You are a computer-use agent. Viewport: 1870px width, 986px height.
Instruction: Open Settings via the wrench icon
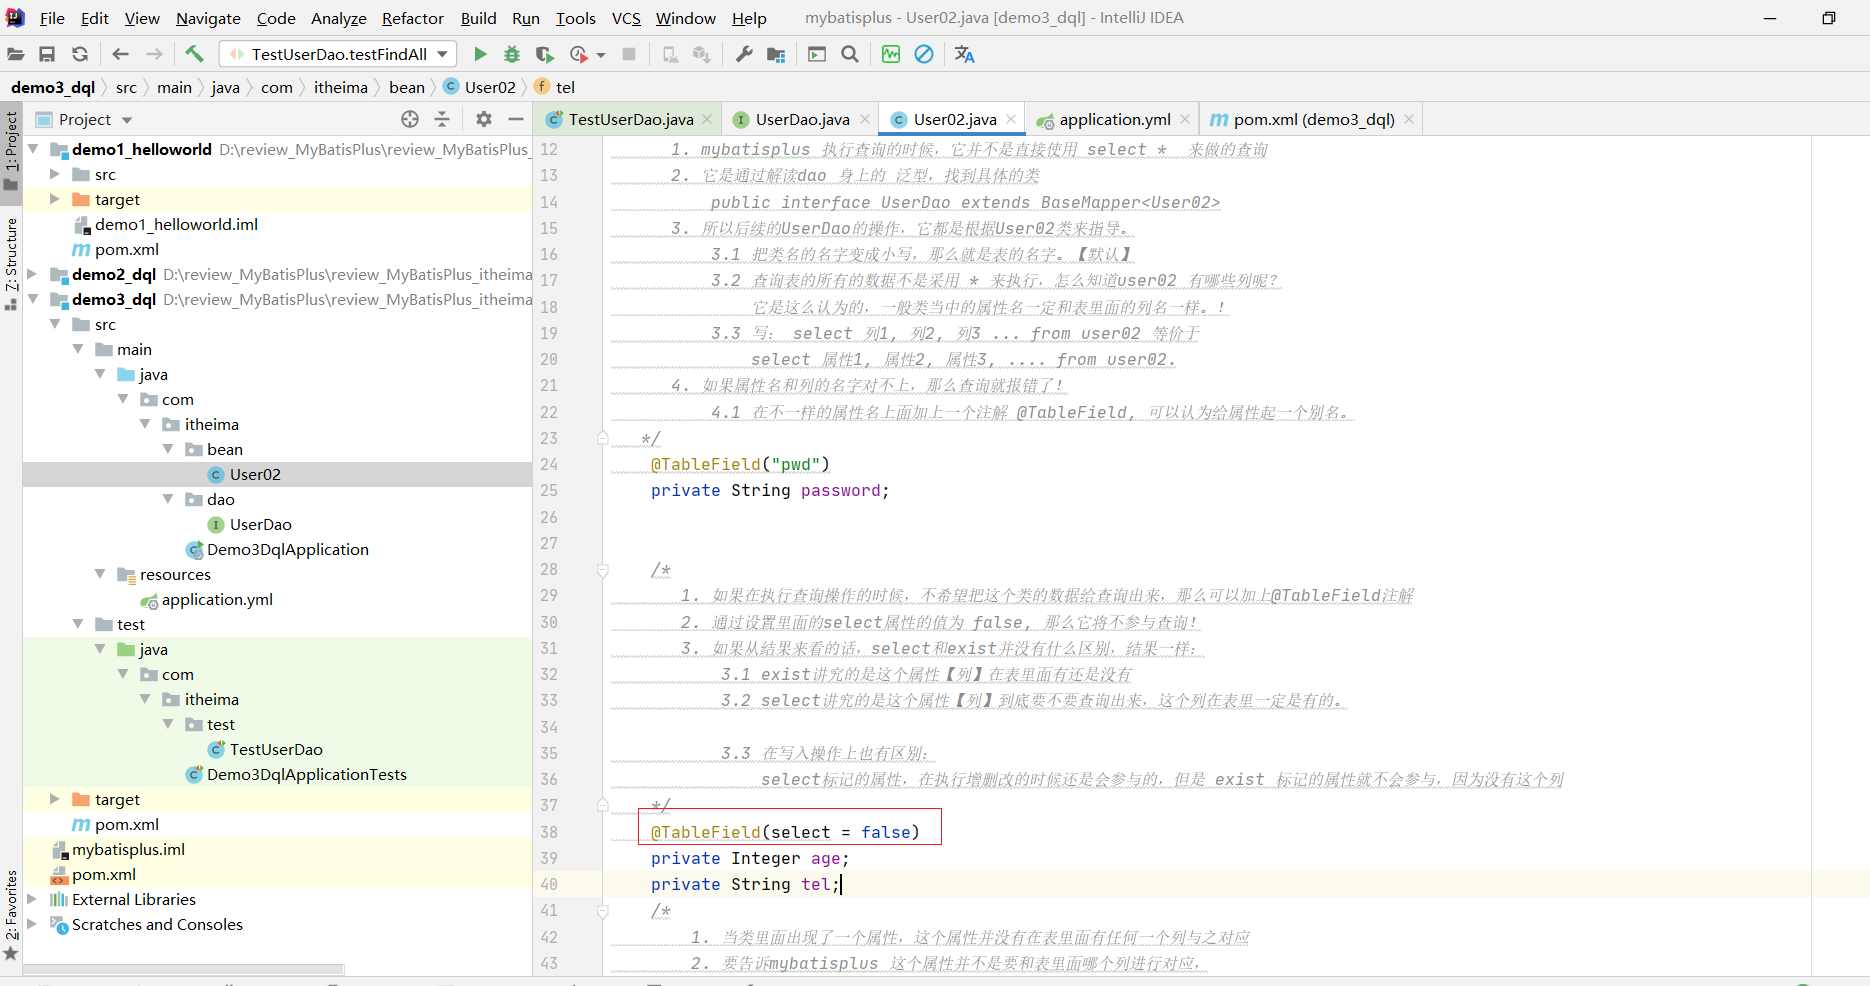click(x=744, y=54)
